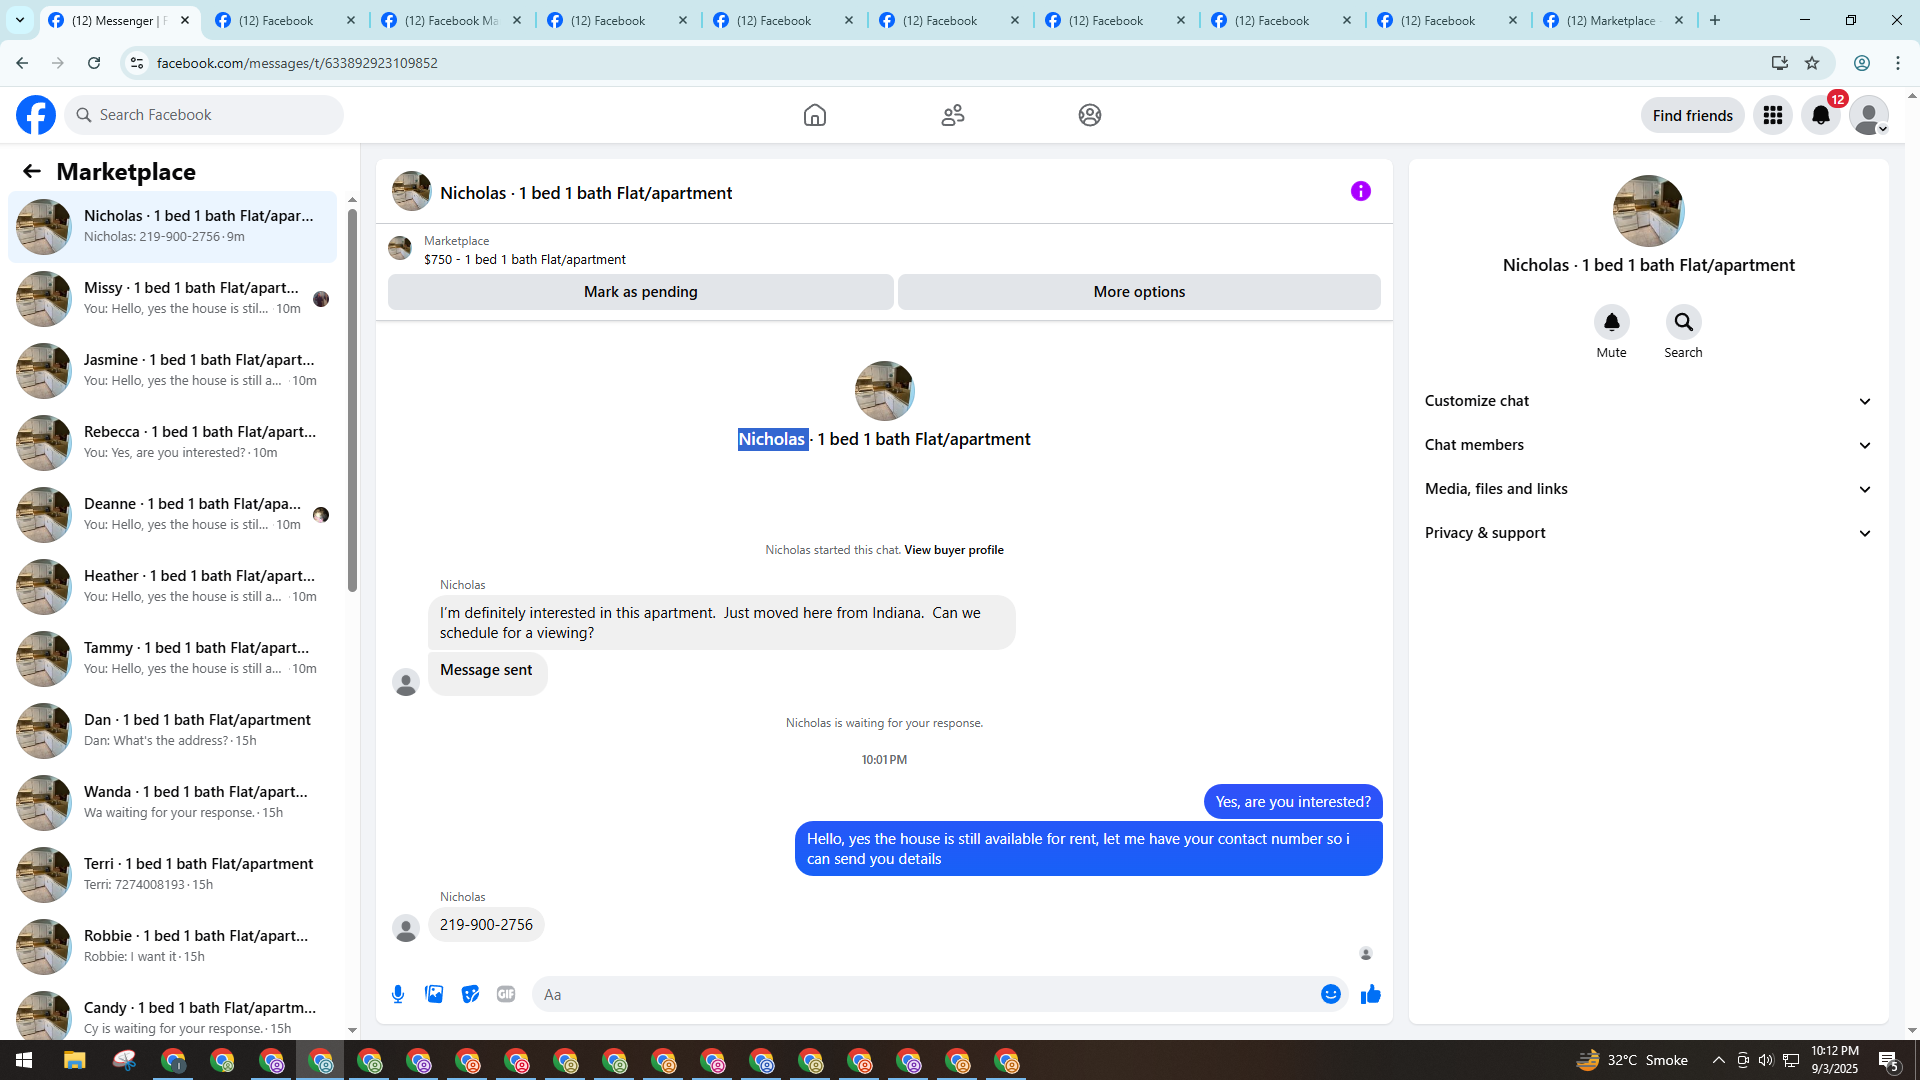Navigate back in browser
Image resolution: width=1920 pixels, height=1080 pixels.
coord(22,63)
